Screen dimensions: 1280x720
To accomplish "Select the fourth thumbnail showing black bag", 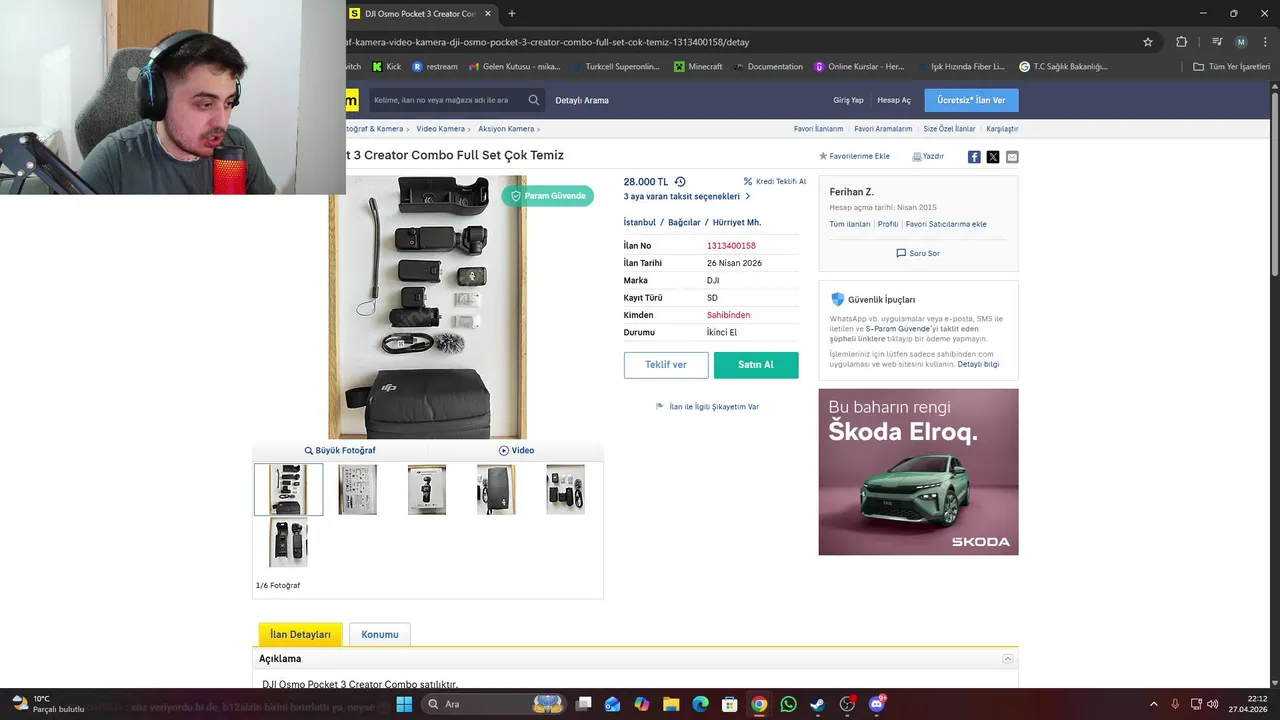I will [496, 489].
